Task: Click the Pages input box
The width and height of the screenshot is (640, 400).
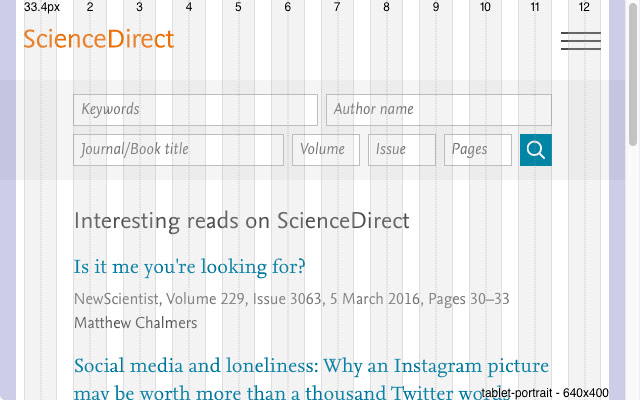Action: [477, 150]
